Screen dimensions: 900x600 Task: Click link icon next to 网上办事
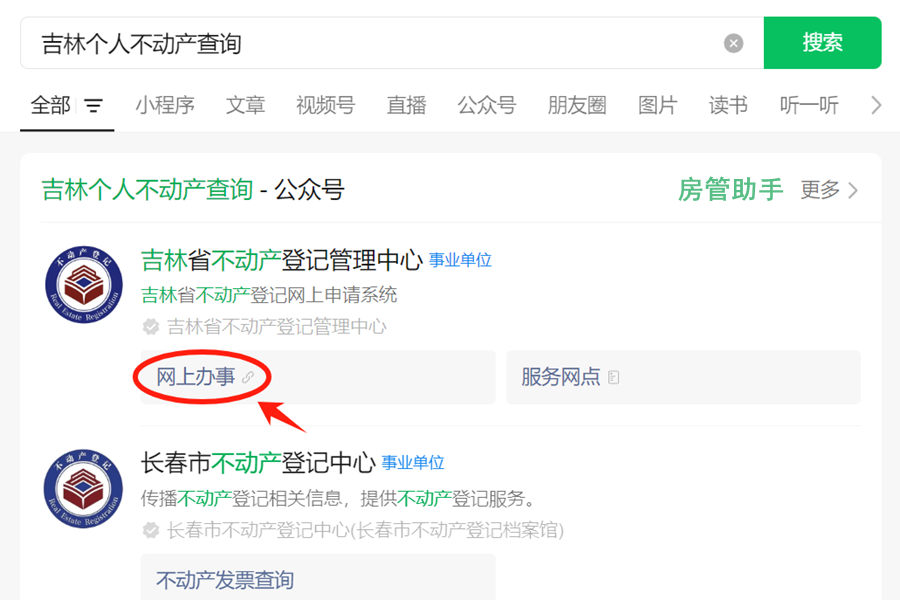coord(248,377)
